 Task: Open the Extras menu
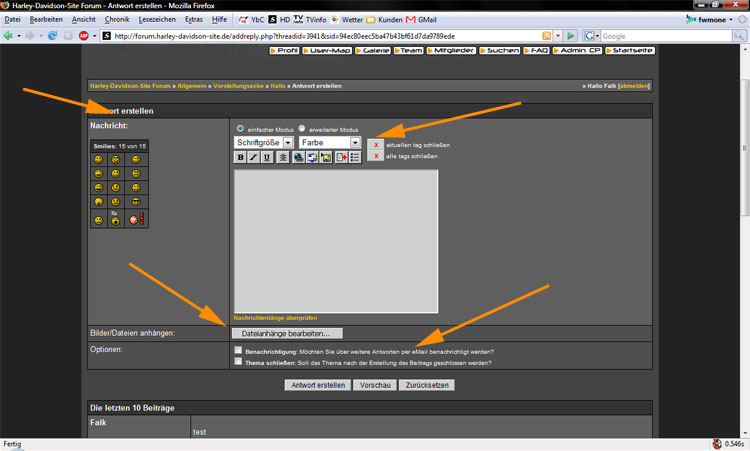point(193,19)
